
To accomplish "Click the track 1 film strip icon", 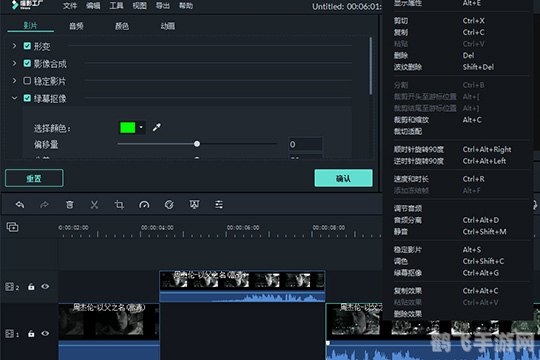I will [x=10, y=333].
